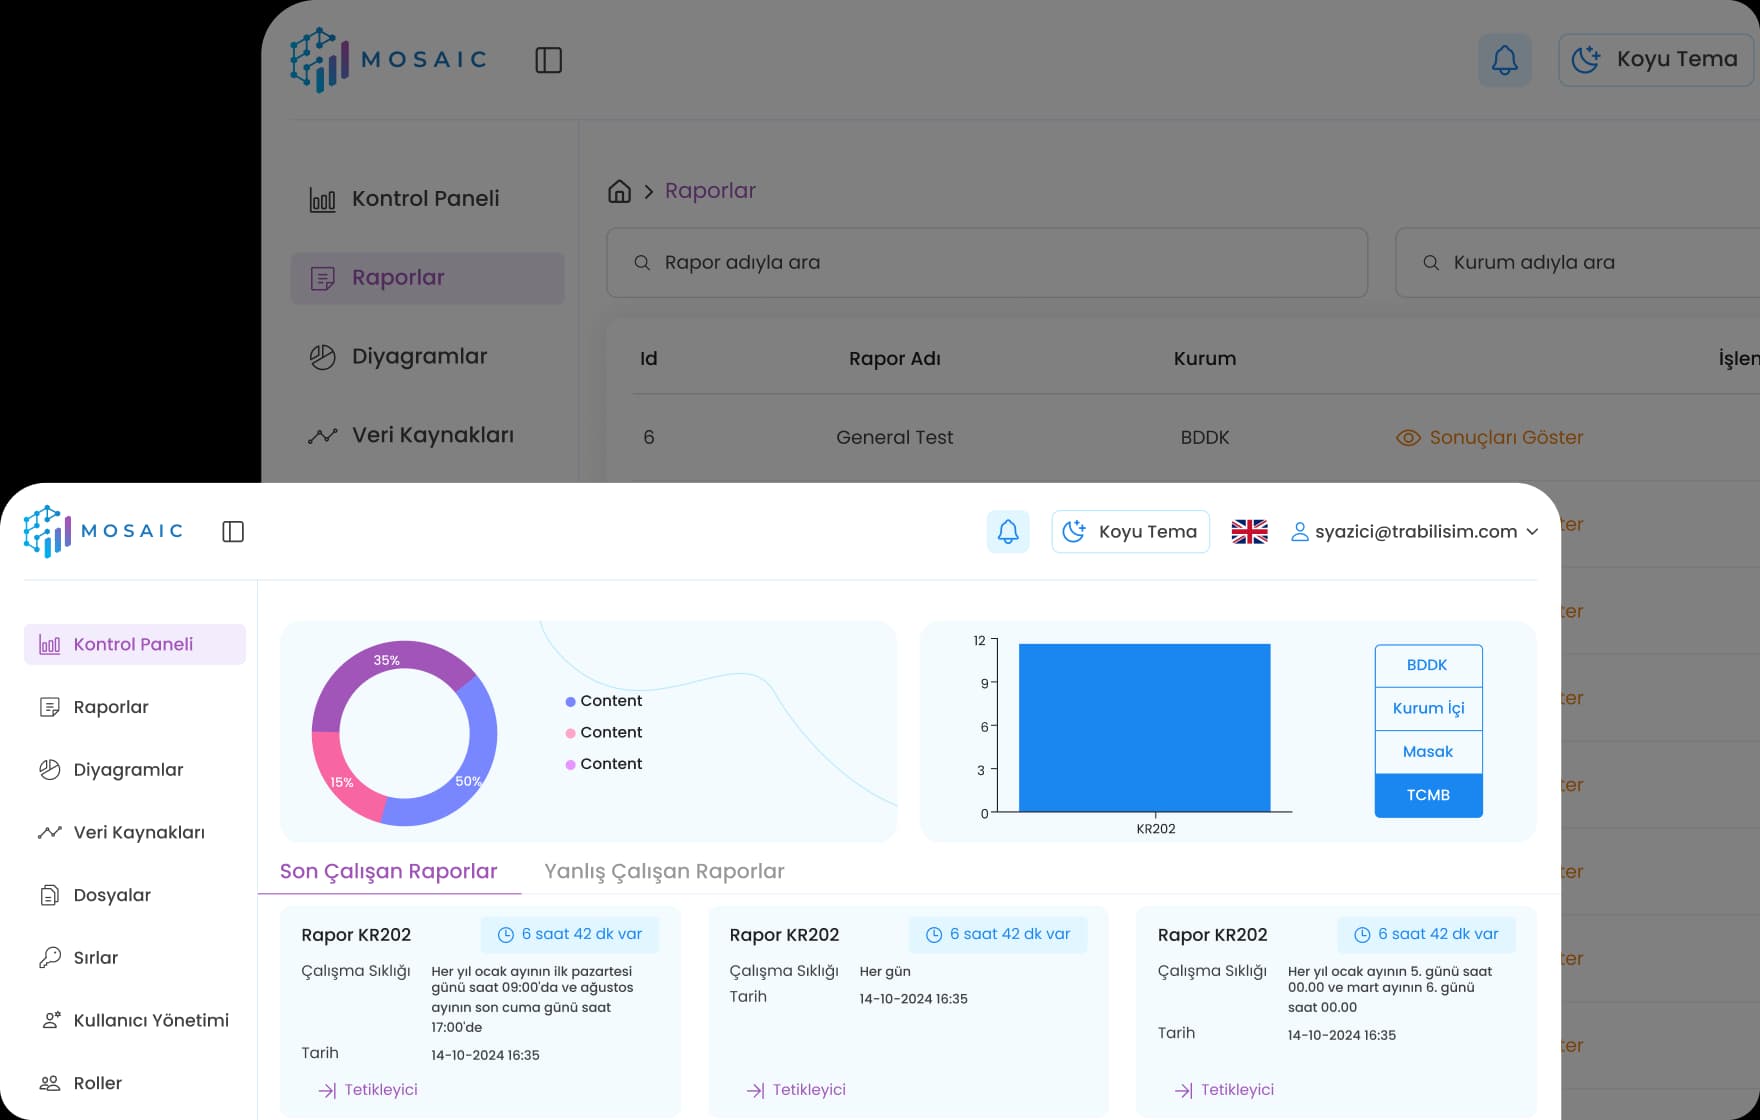Click Tetikleyici on the first report card

[x=369, y=1090]
